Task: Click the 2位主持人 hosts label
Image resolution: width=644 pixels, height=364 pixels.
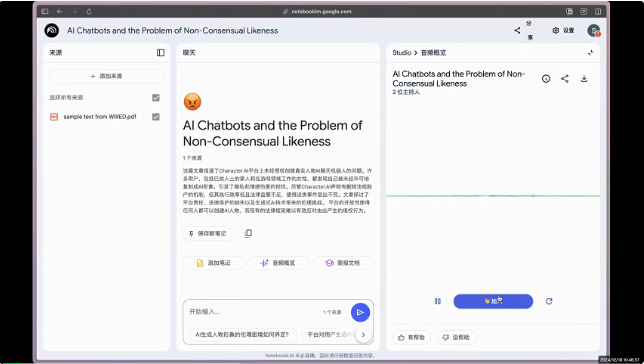Action: [406, 92]
